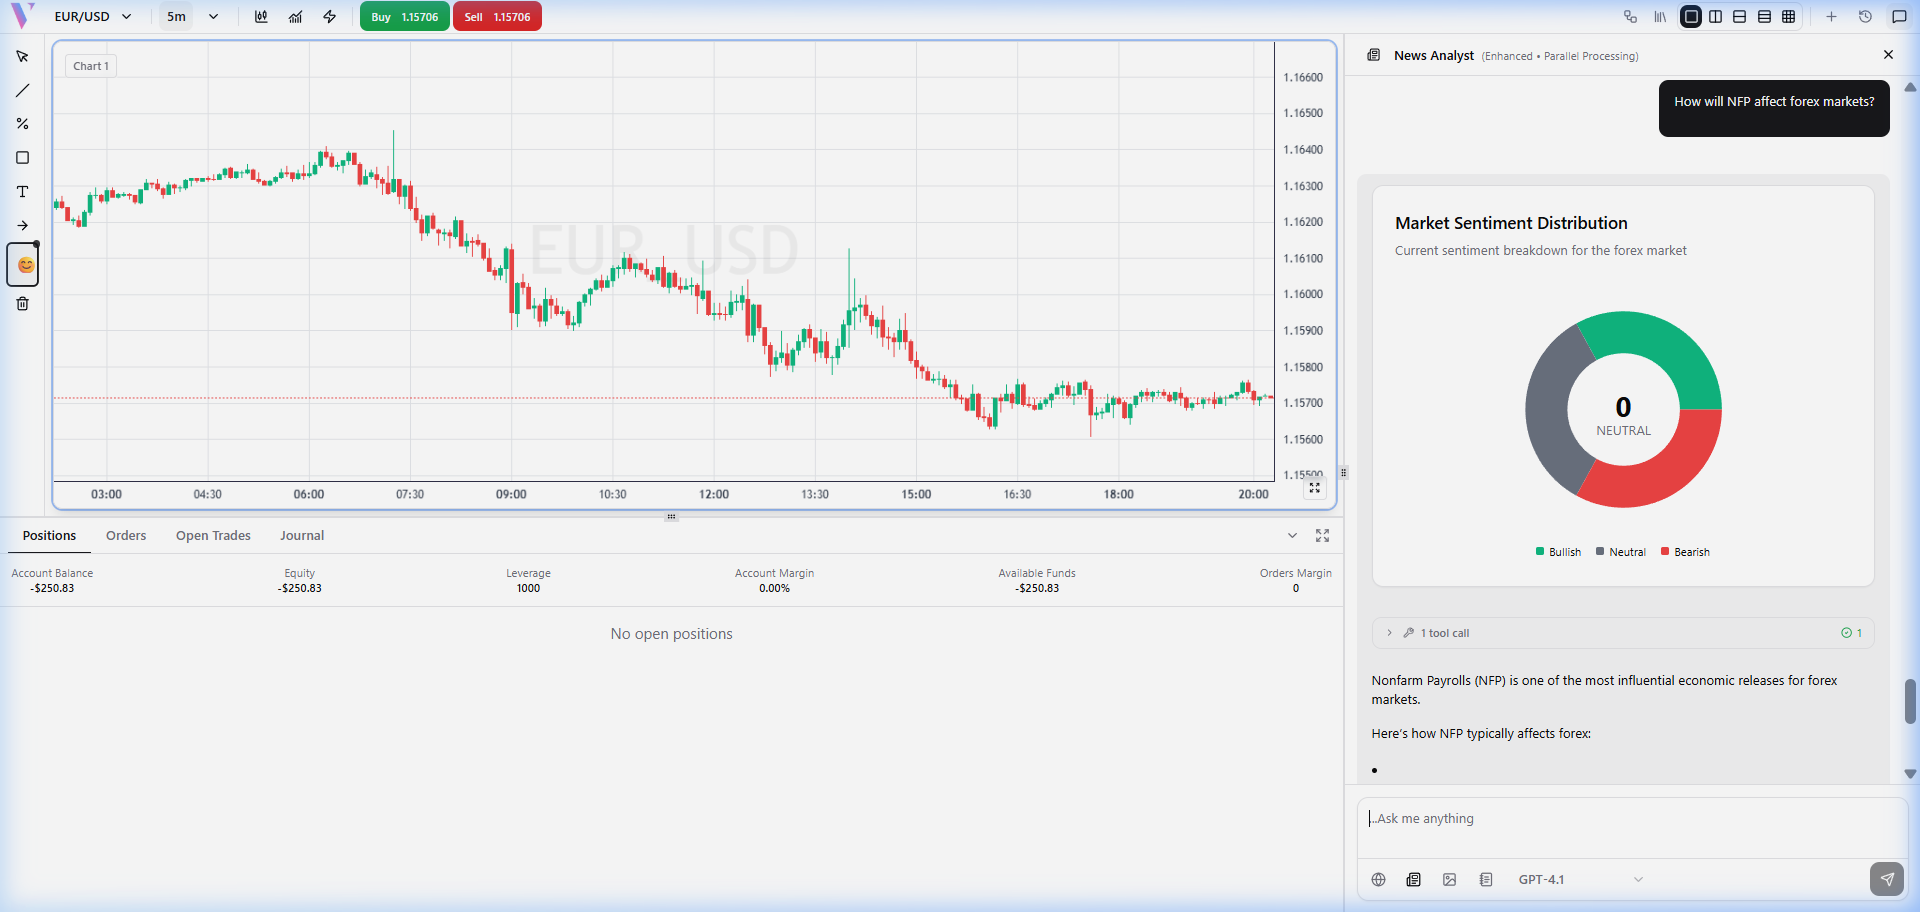Screen dimensions: 1920x912
Task: Click the red Sell 1.15706 button
Action: (497, 17)
